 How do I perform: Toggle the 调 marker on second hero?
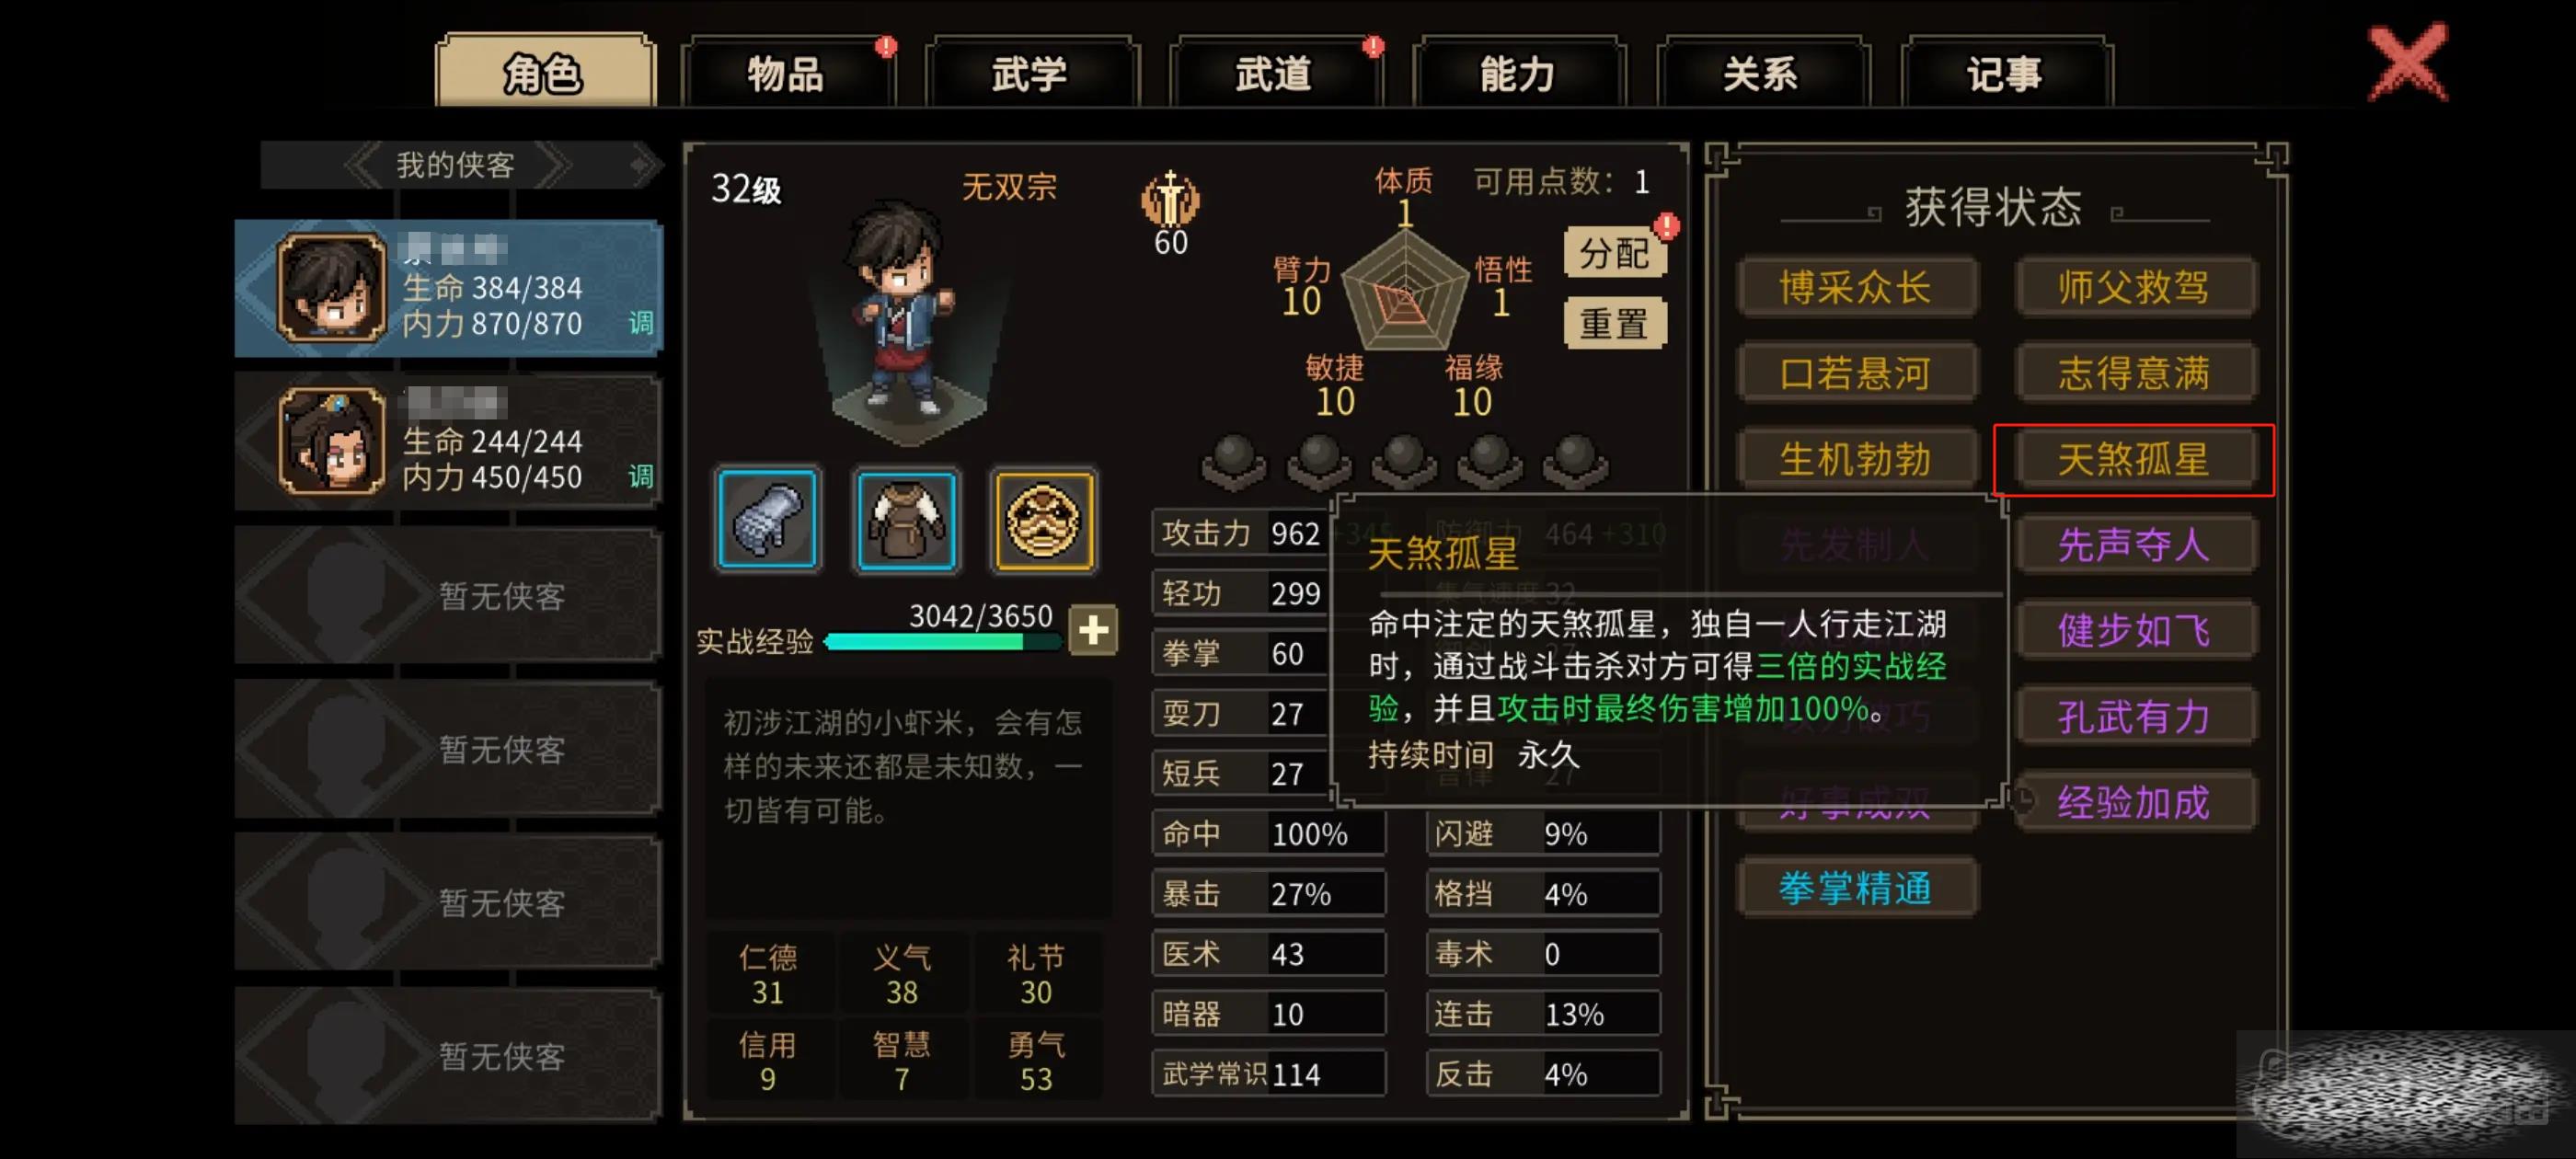click(x=640, y=476)
